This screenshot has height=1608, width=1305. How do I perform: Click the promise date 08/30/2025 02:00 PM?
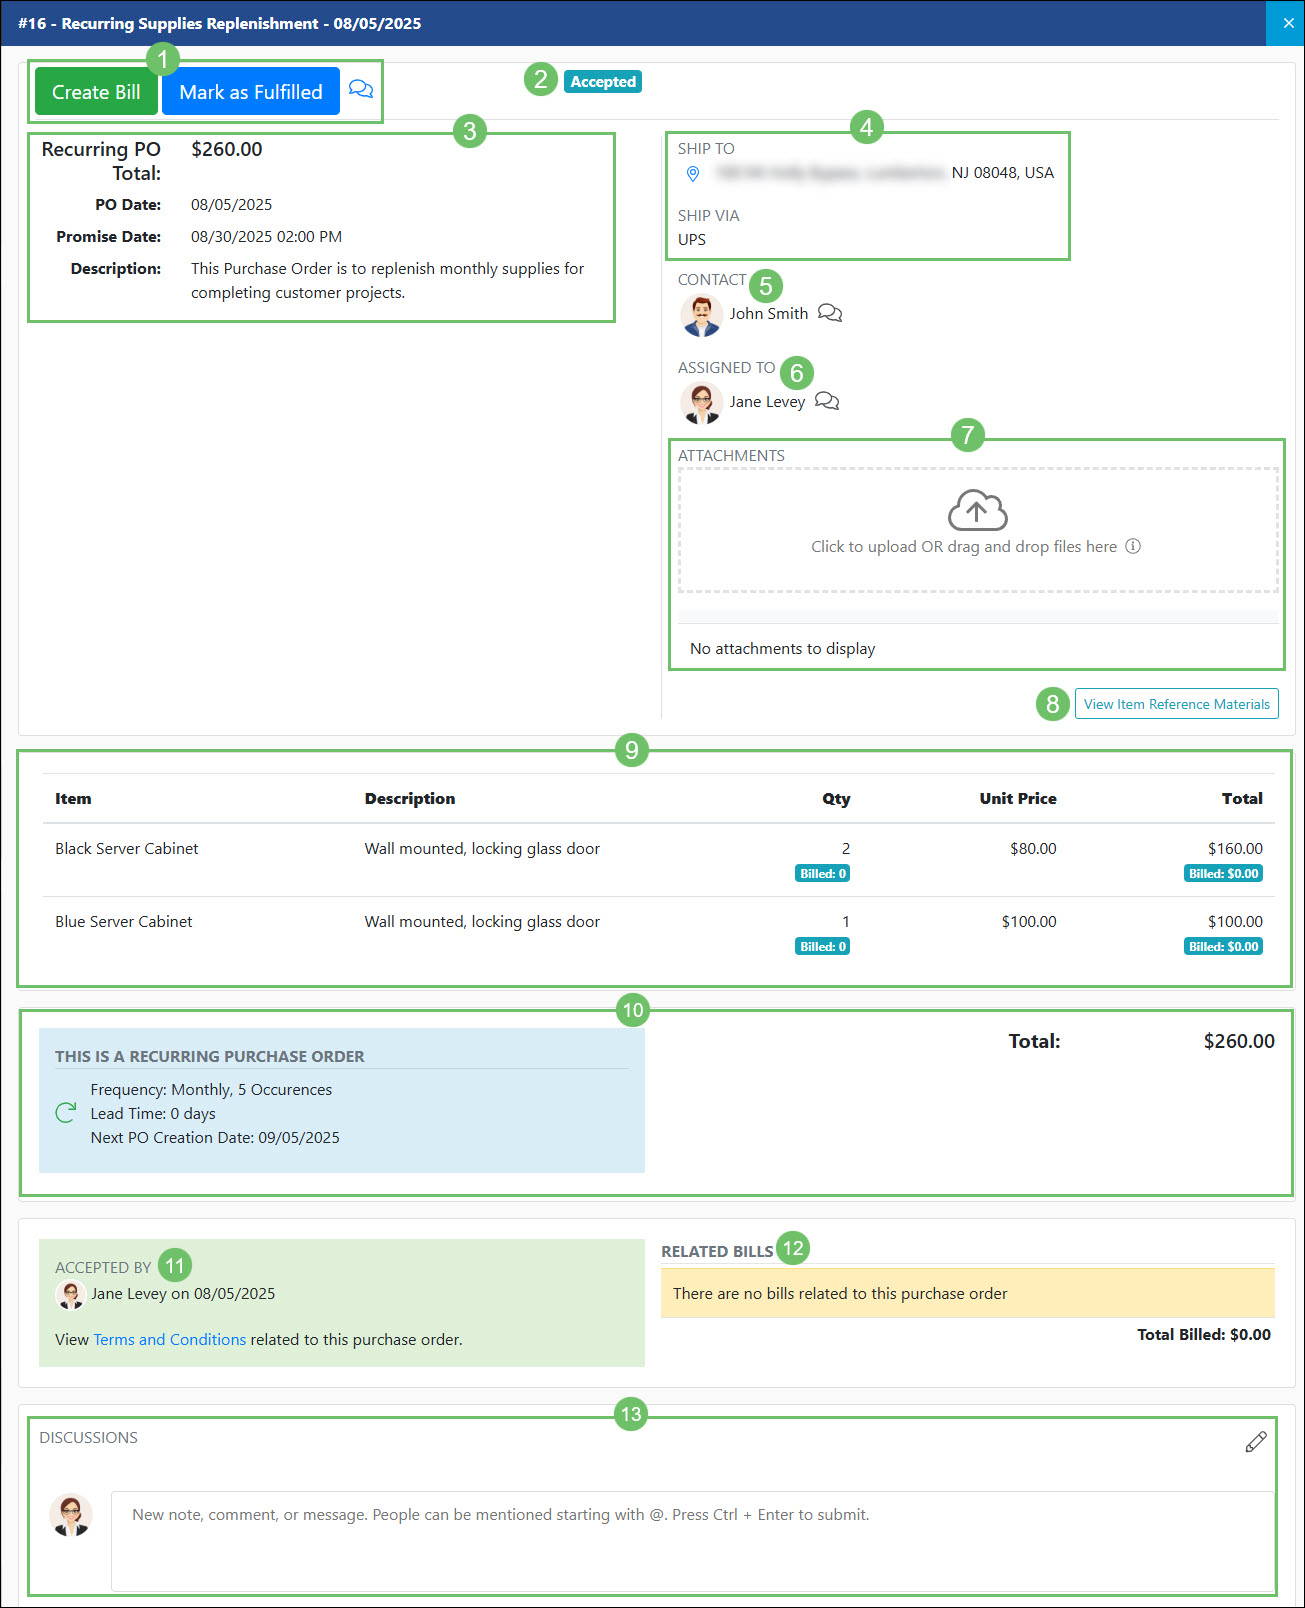tap(267, 237)
